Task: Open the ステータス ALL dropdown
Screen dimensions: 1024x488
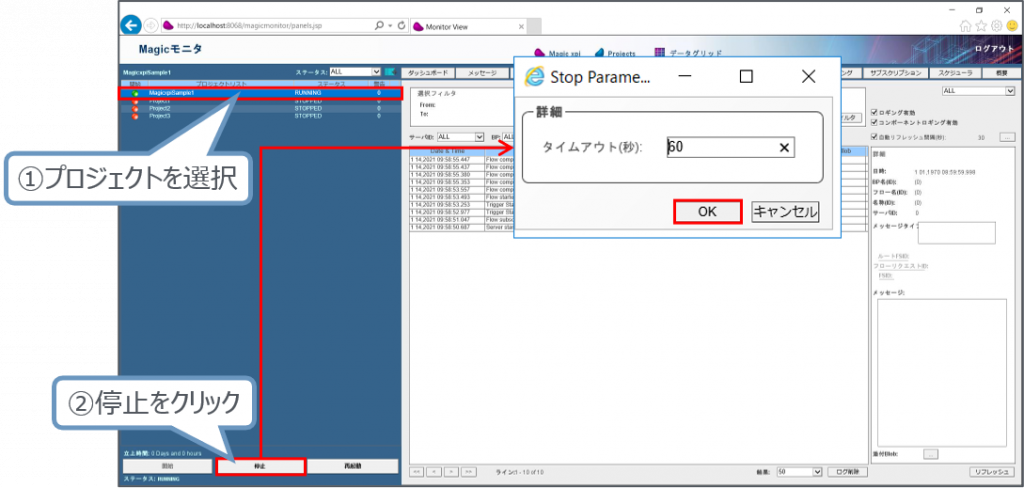Action: tap(355, 72)
